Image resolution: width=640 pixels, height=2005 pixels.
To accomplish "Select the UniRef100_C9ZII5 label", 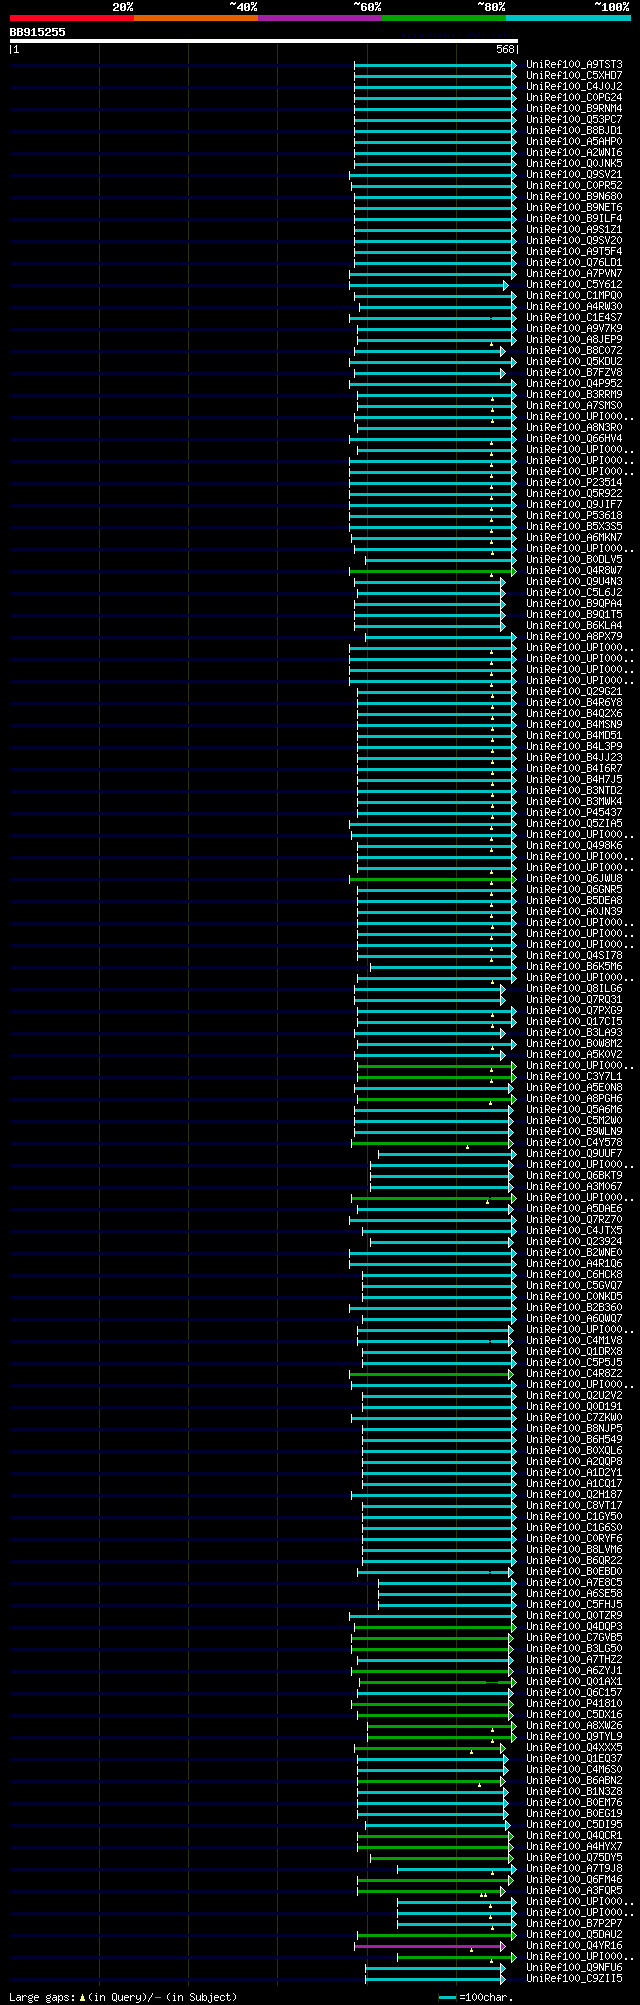I will coord(574,1978).
